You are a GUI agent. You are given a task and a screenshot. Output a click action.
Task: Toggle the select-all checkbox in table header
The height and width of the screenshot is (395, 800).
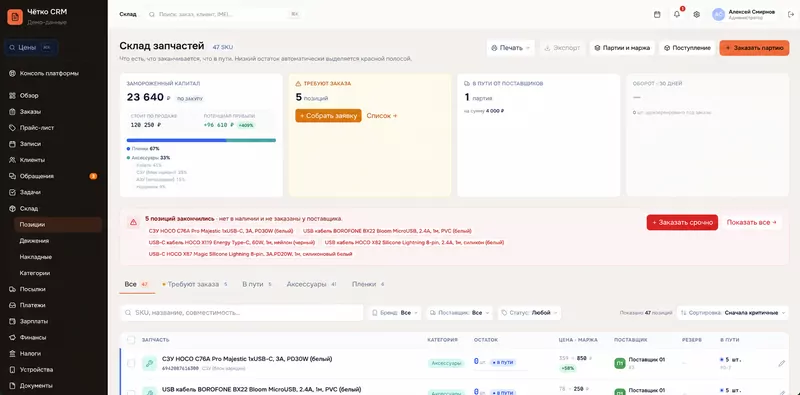[131, 340]
